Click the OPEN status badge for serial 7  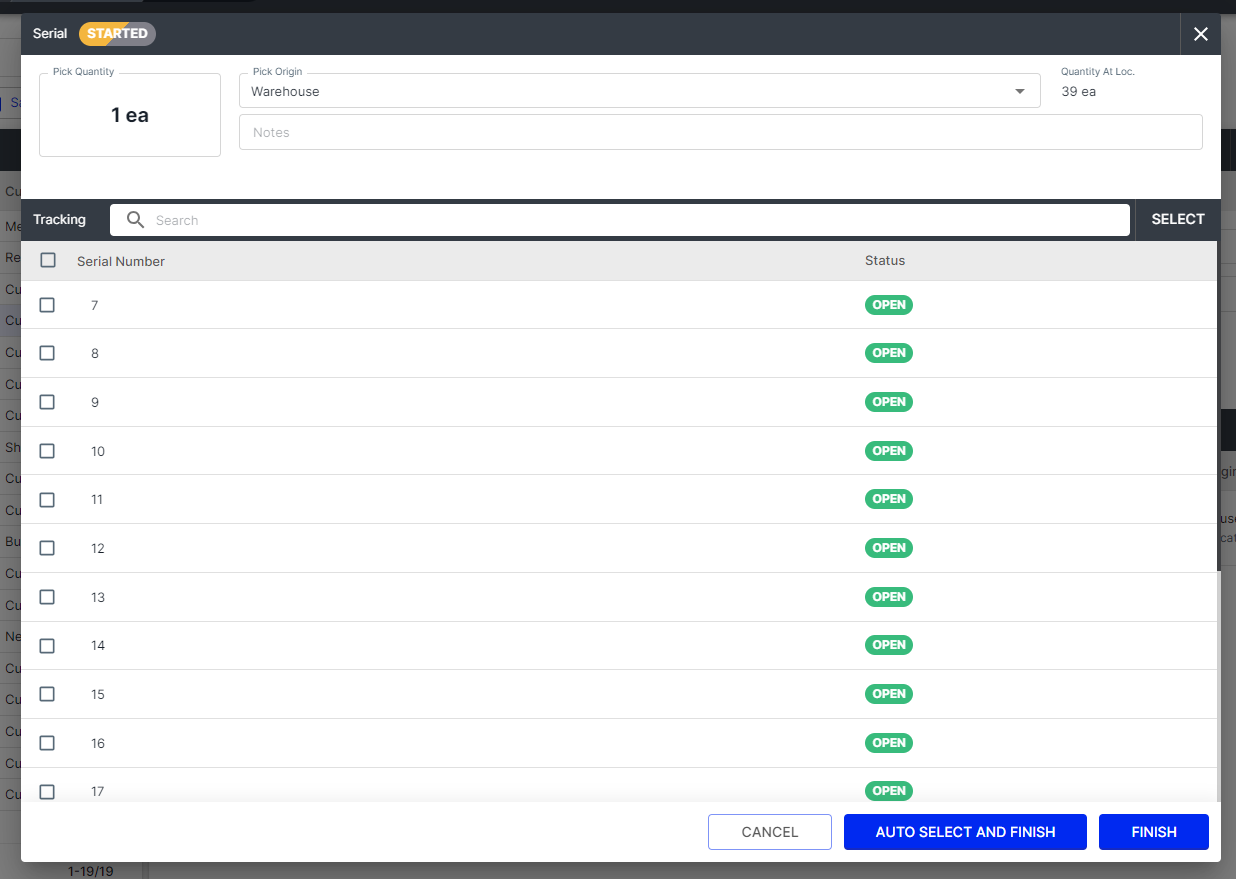888,305
